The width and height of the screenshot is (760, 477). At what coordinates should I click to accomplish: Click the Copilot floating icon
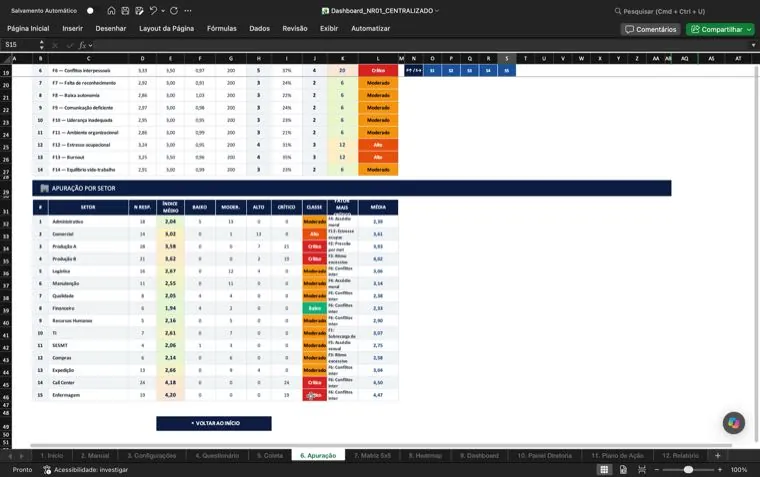point(733,423)
